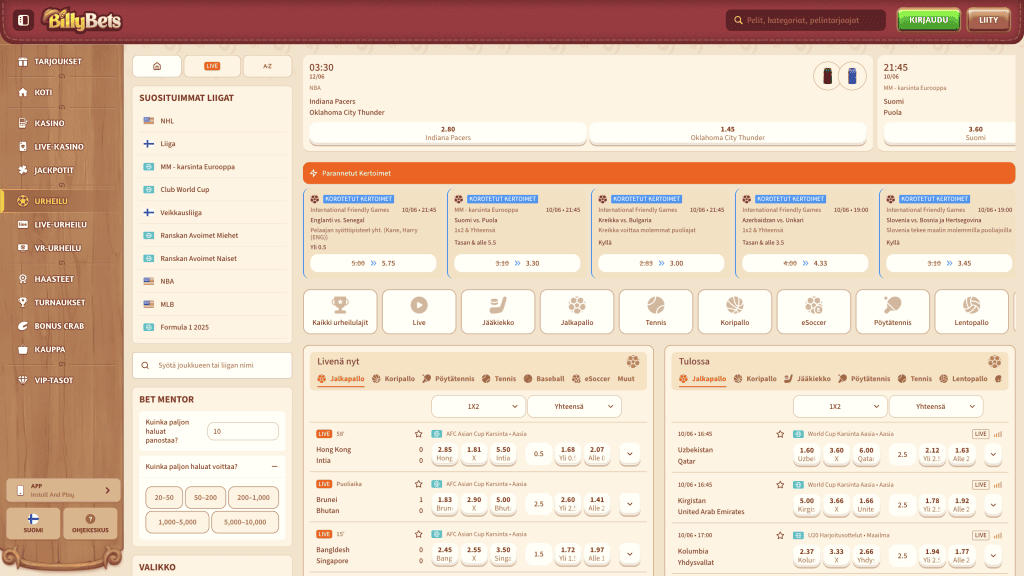The image size is (1024, 576).
Task: Click the KIRJAUDU login button
Action: [929, 20]
